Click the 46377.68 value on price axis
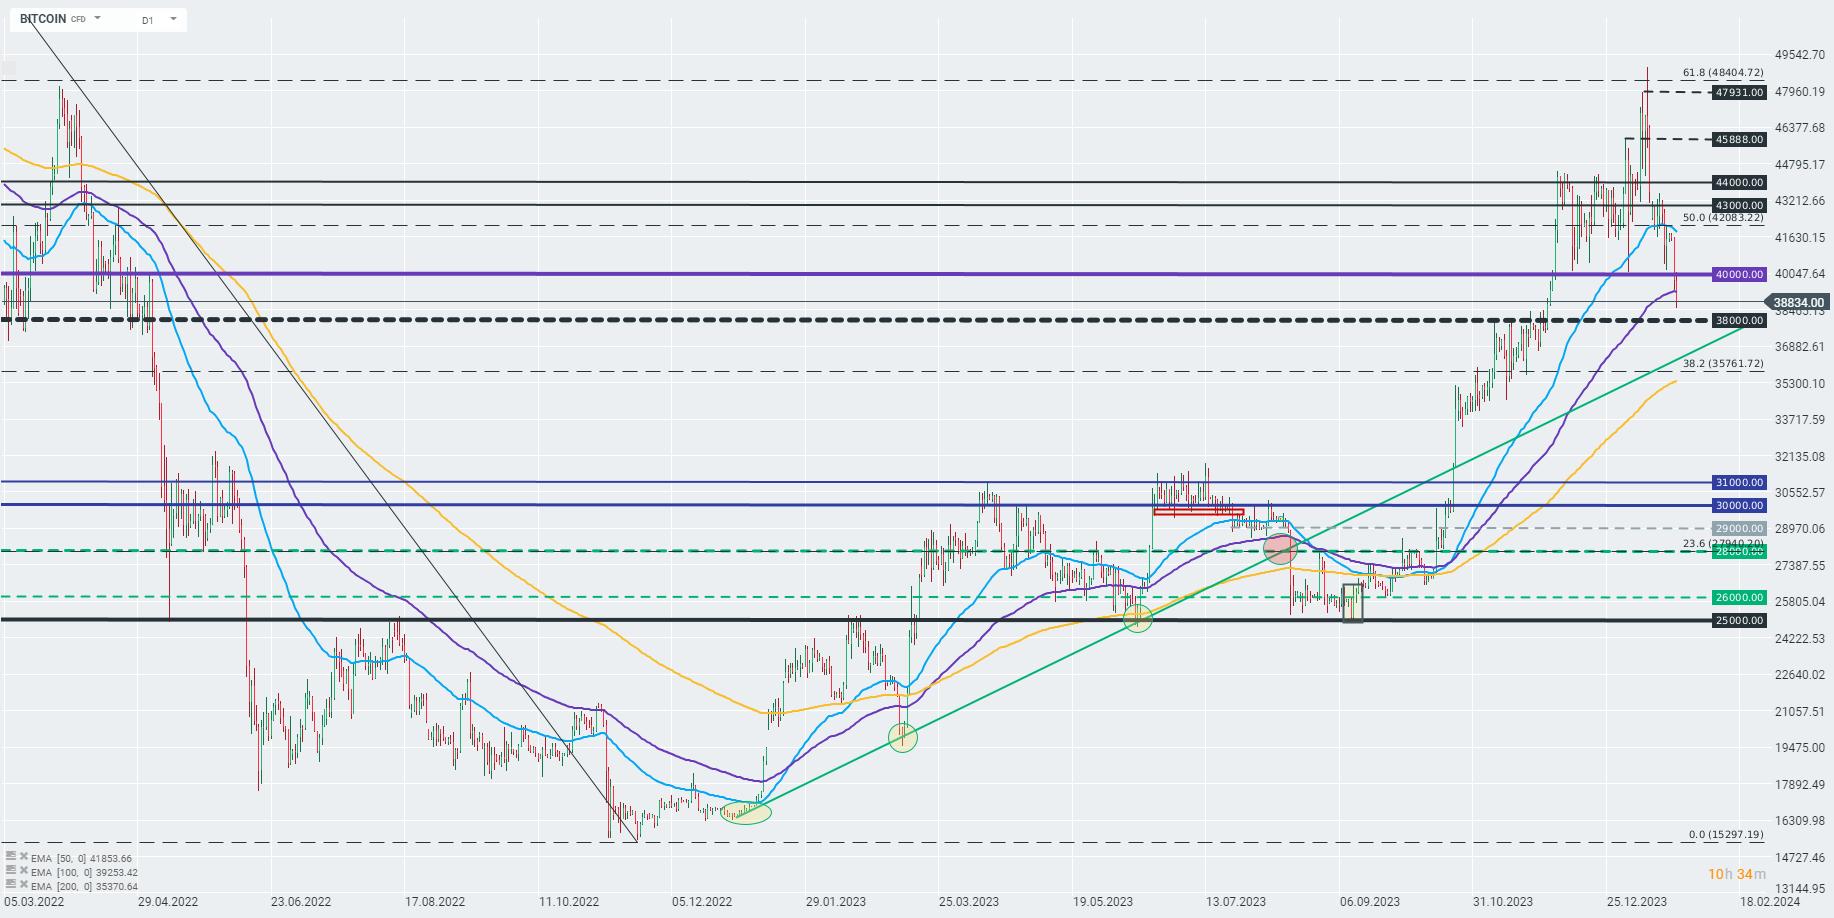Image resolution: width=1834 pixels, height=918 pixels. click(1800, 128)
